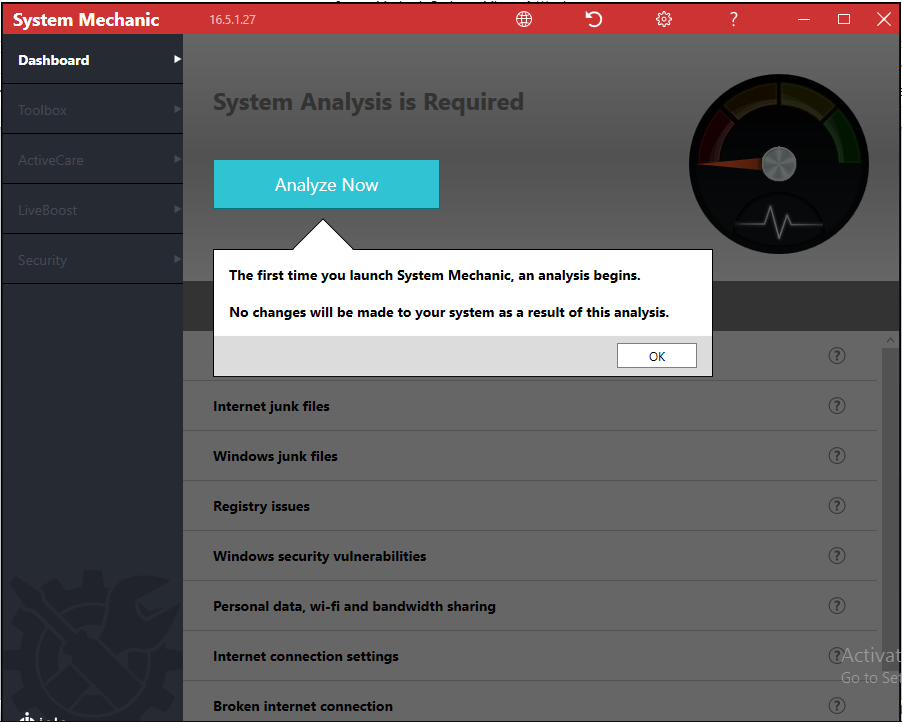
Task: Select the Registry issues row
Action: [530, 506]
